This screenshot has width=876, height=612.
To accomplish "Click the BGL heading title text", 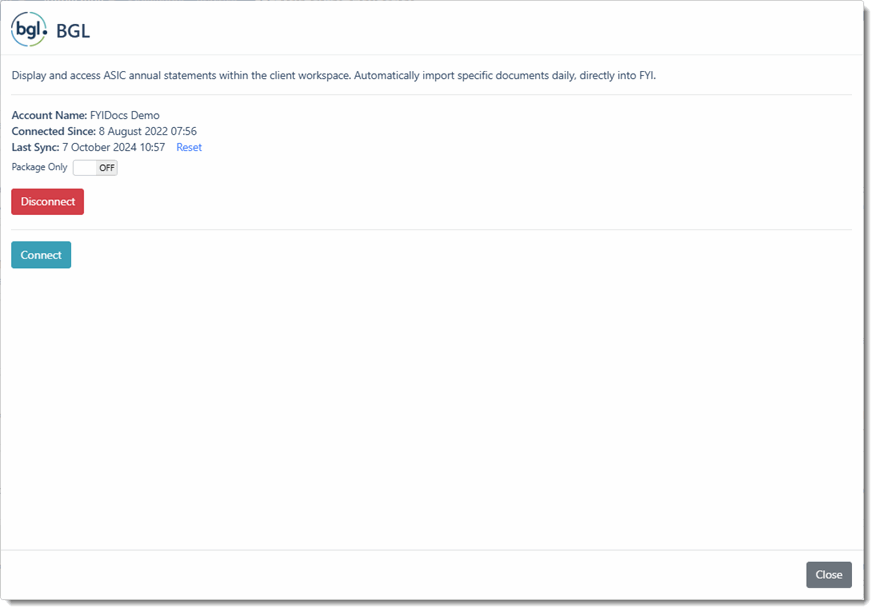I will click(x=73, y=31).
